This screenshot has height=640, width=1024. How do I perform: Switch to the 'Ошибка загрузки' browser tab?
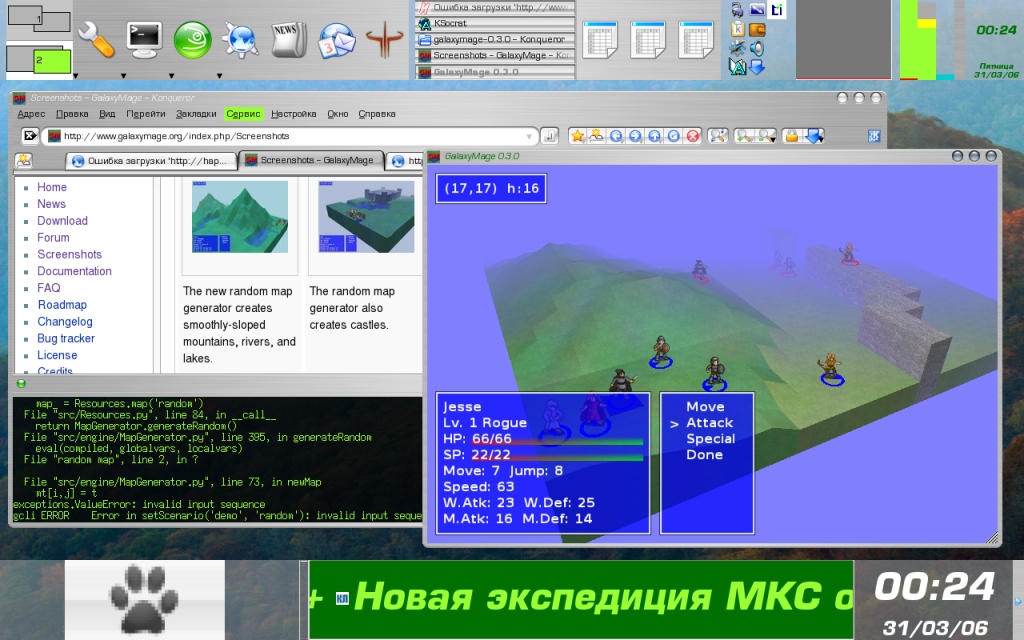click(x=150, y=161)
